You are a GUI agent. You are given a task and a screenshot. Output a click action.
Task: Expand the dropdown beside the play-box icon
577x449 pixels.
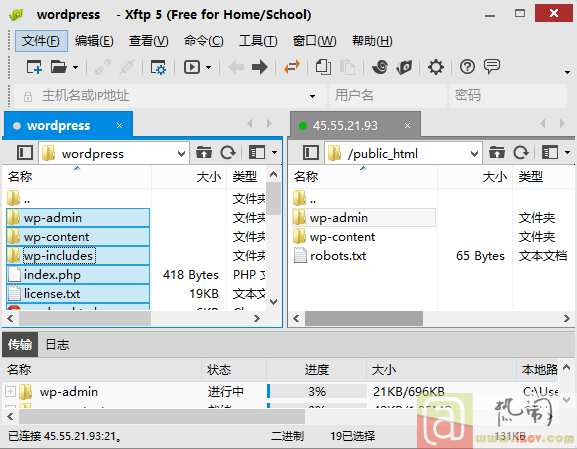pos(208,67)
